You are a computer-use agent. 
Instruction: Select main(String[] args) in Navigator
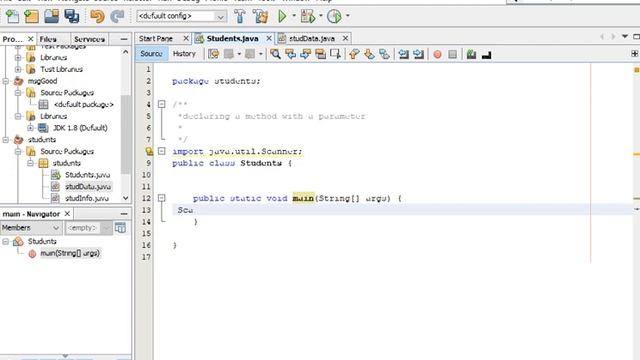click(70, 253)
